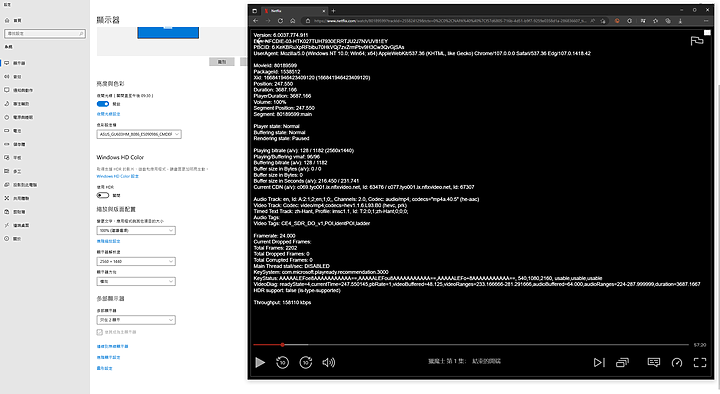
Task: Open Edge Settings and more menu
Action: click(706, 21)
